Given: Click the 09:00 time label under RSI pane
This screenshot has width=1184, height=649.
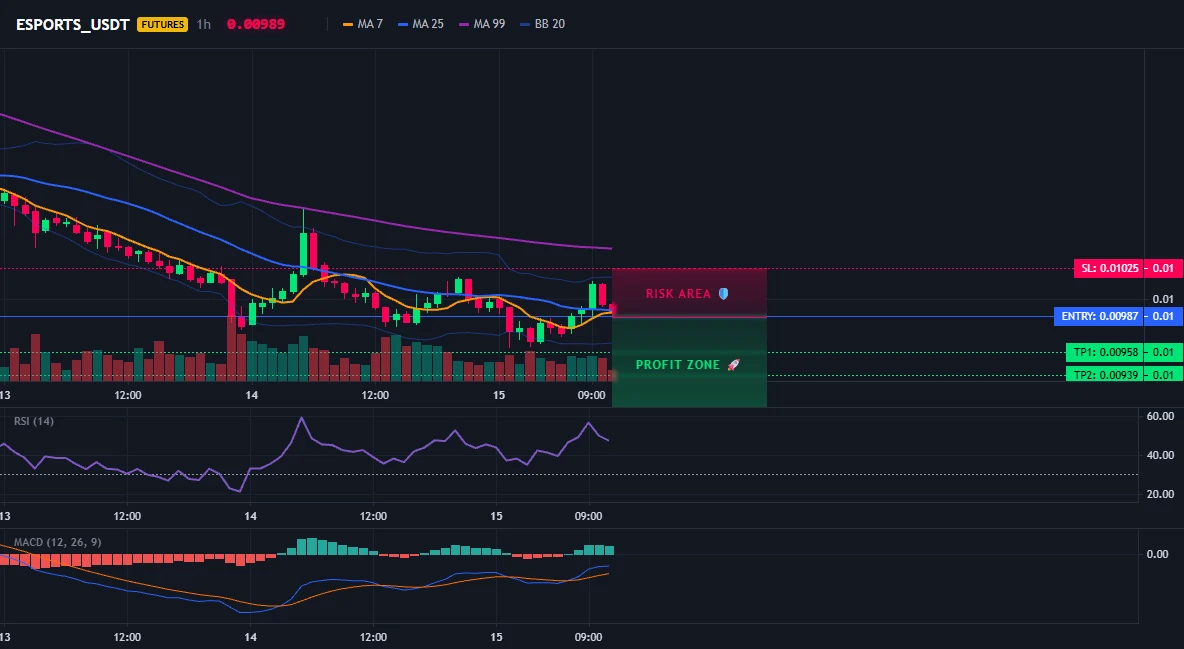Looking at the screenshot, I should coord(588,516).
